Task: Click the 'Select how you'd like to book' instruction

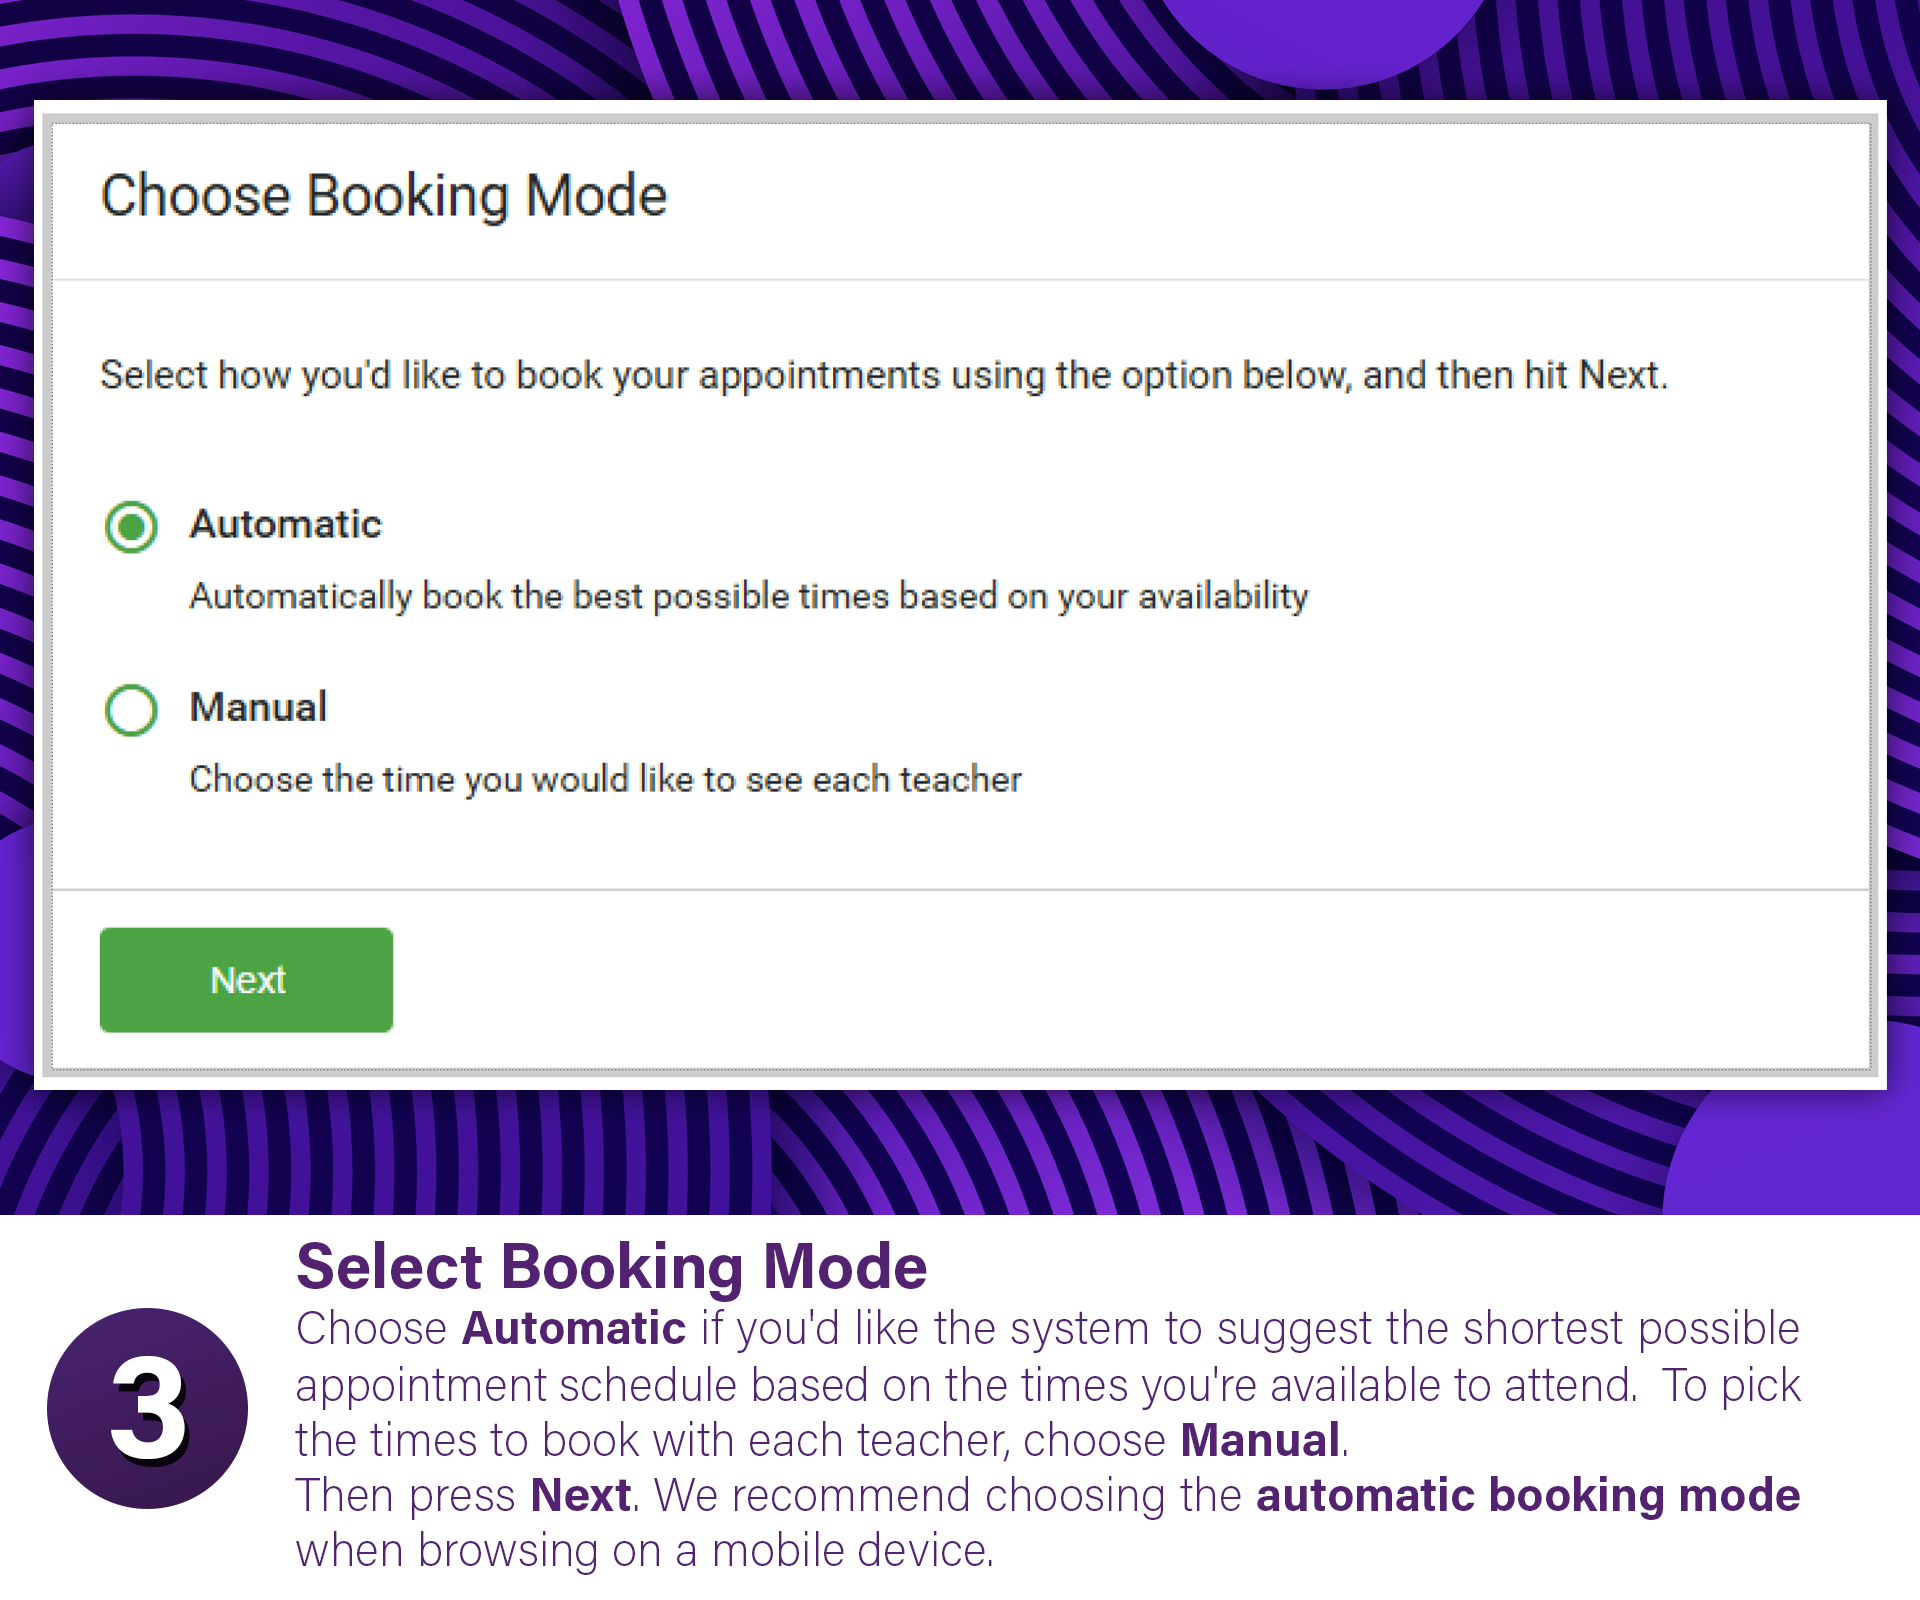Action: pos(884,375)
